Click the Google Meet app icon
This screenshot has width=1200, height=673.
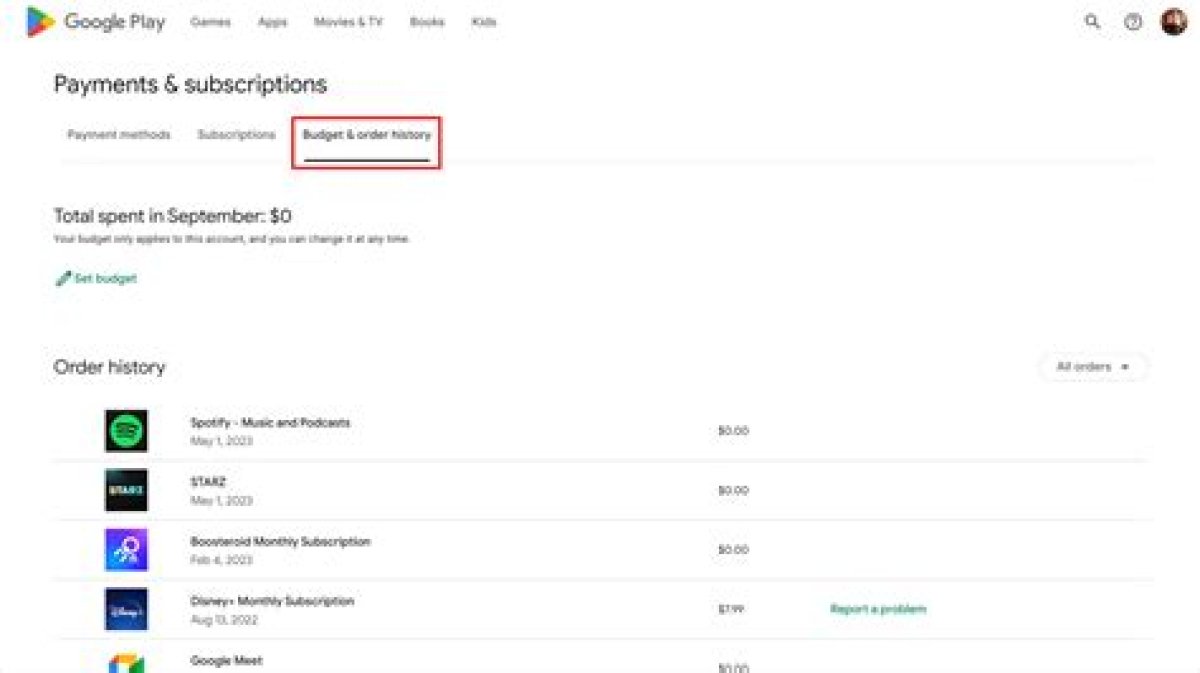pos(126,663)
